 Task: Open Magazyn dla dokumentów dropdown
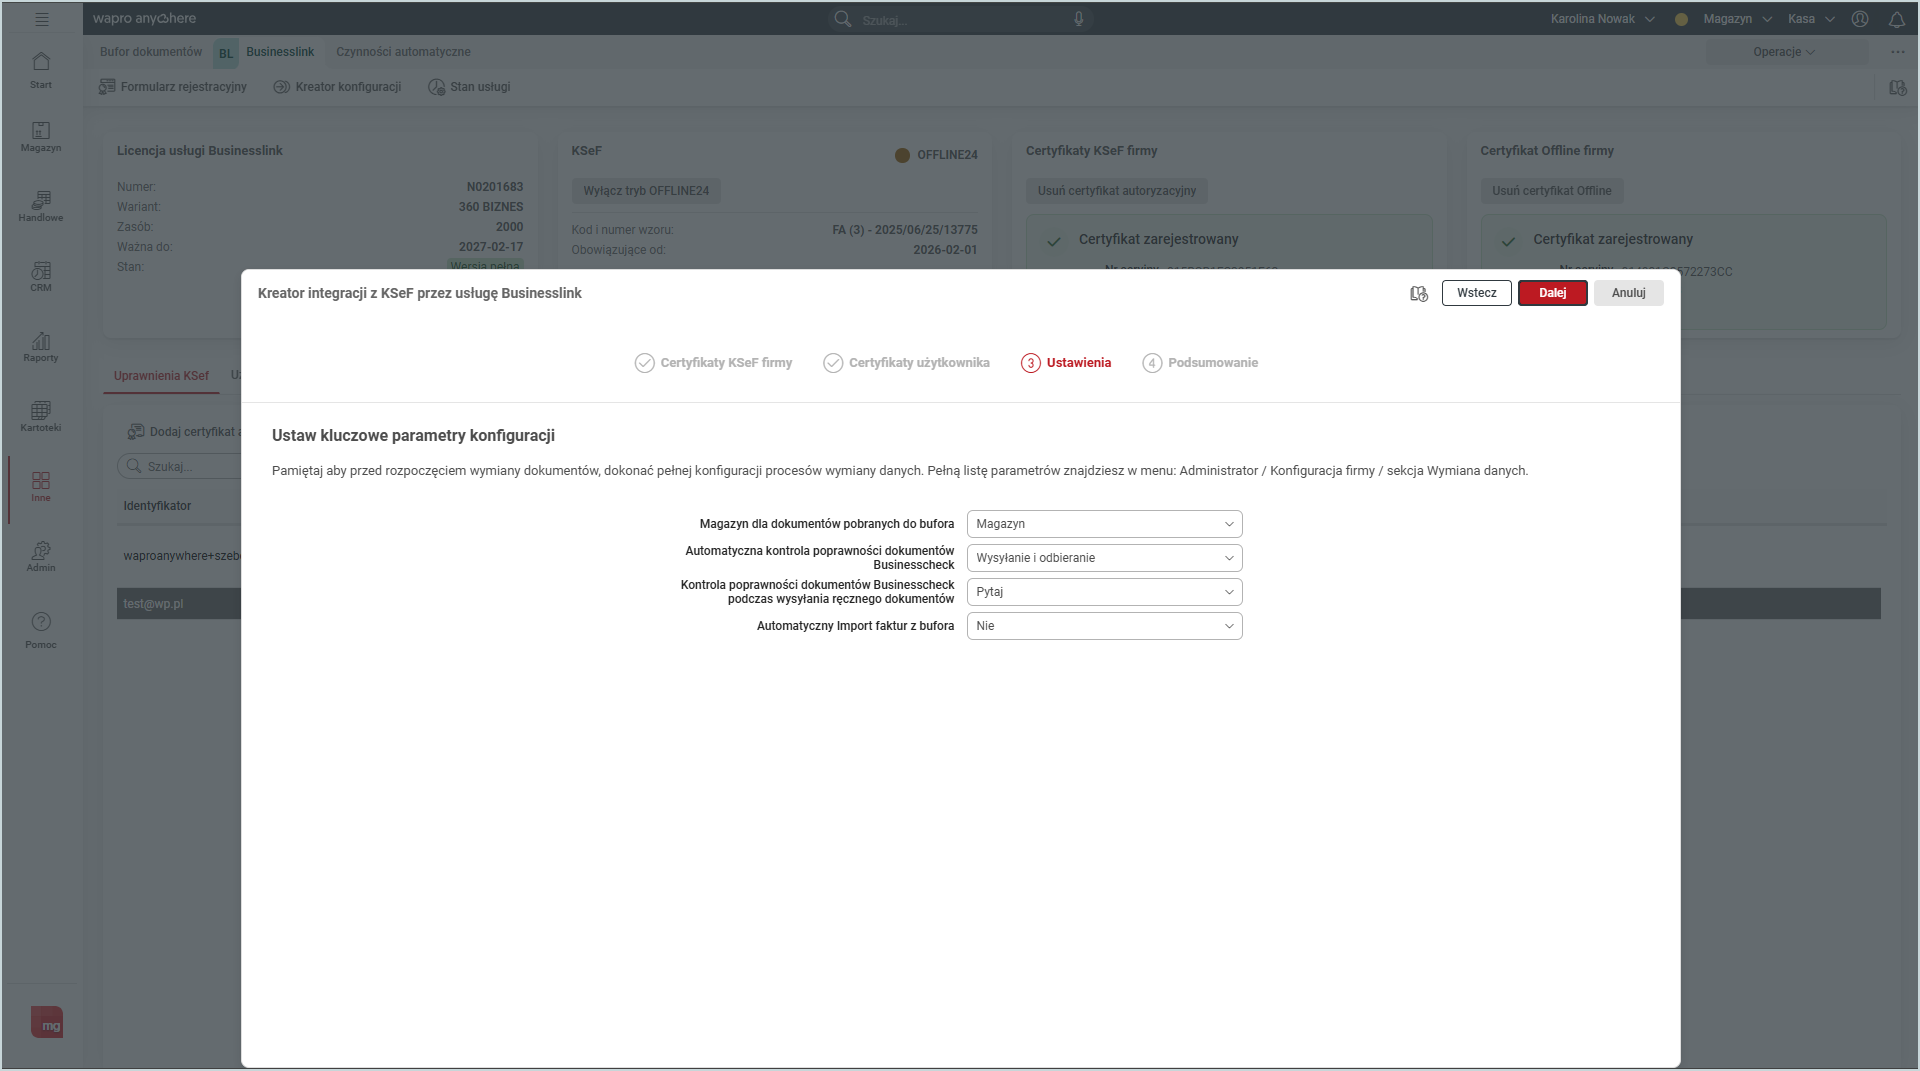coord(1104,524)
